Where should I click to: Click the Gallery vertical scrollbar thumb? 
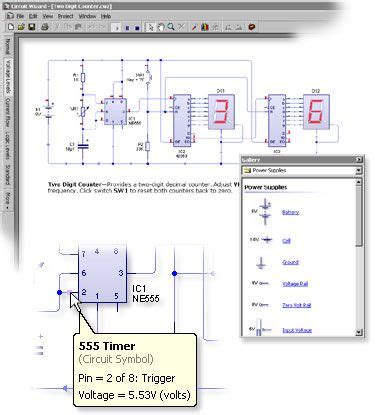(358, 216)
